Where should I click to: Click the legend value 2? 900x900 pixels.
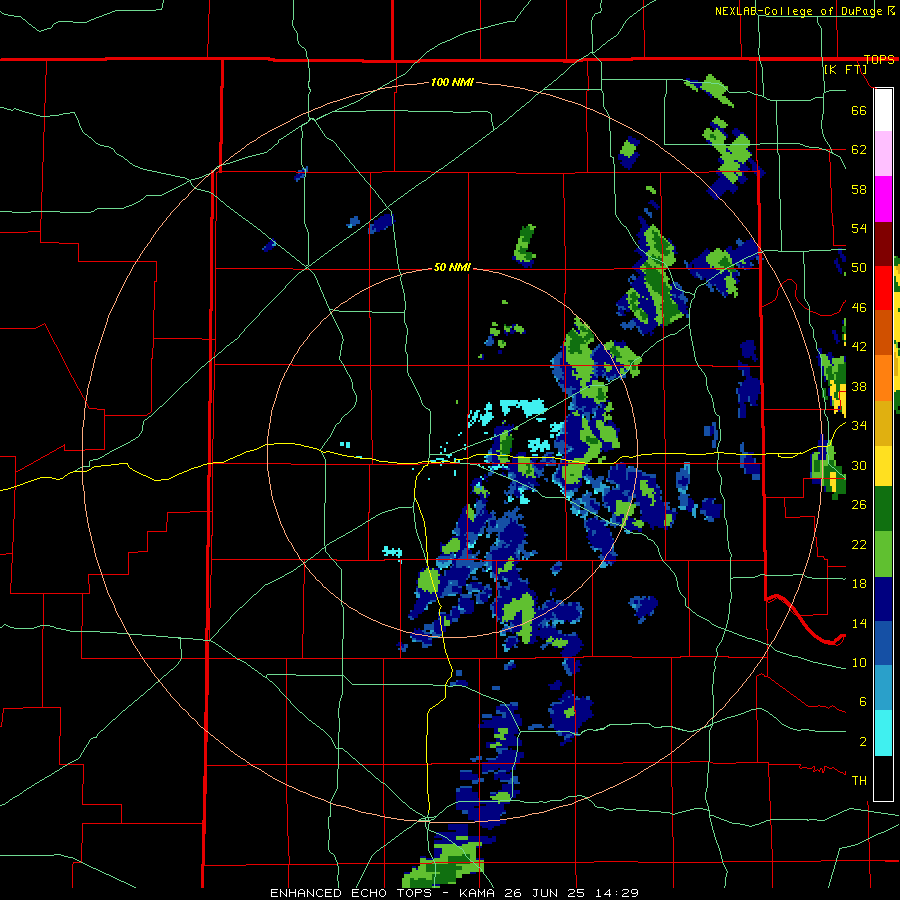point(863,742)
